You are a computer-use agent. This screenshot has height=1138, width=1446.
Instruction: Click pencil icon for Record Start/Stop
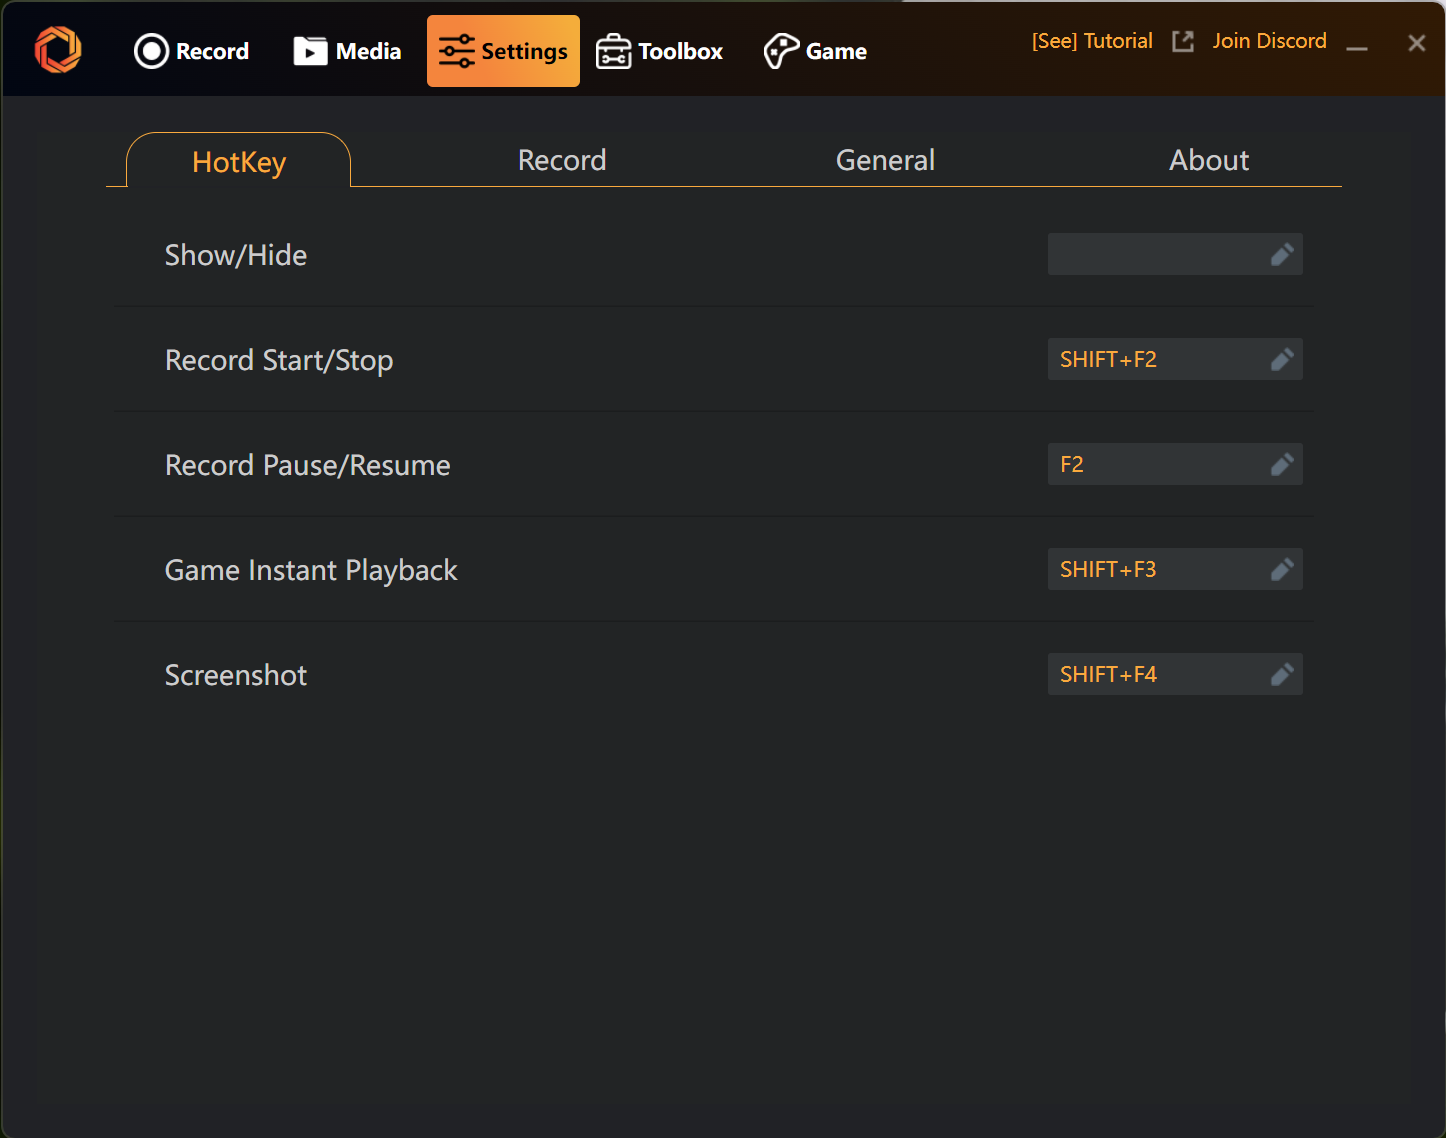coord(1282,360)
